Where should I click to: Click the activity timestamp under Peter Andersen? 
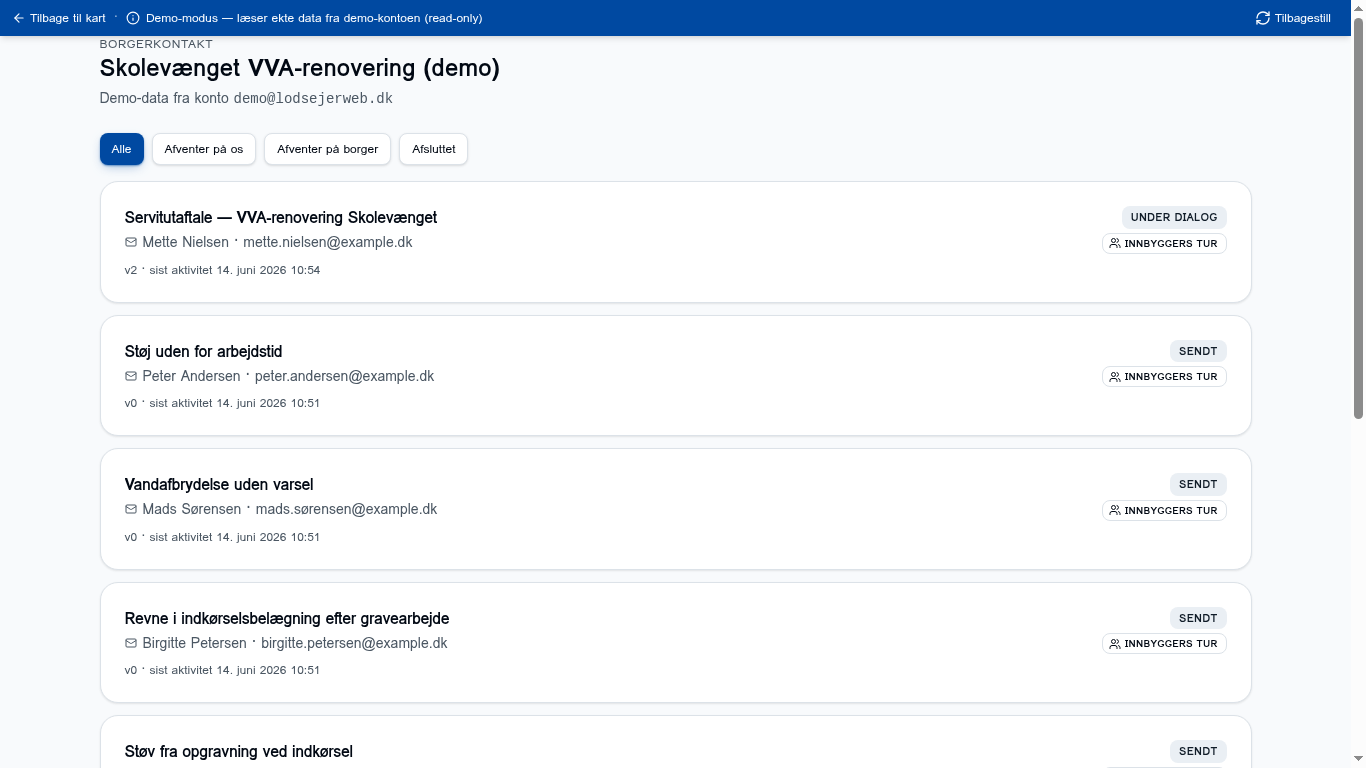coord(222,403)
